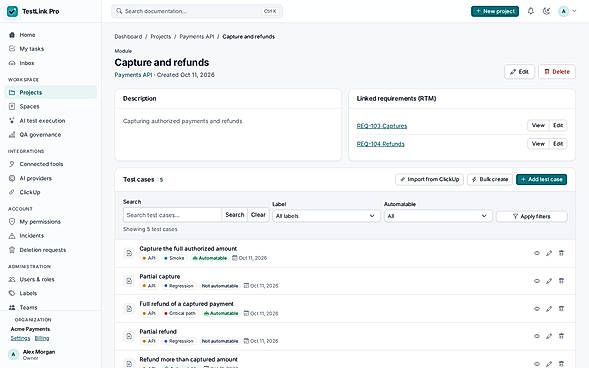
Task: Open the notifications bell icon
Action: pyautogui.click(x=530, y=11)
